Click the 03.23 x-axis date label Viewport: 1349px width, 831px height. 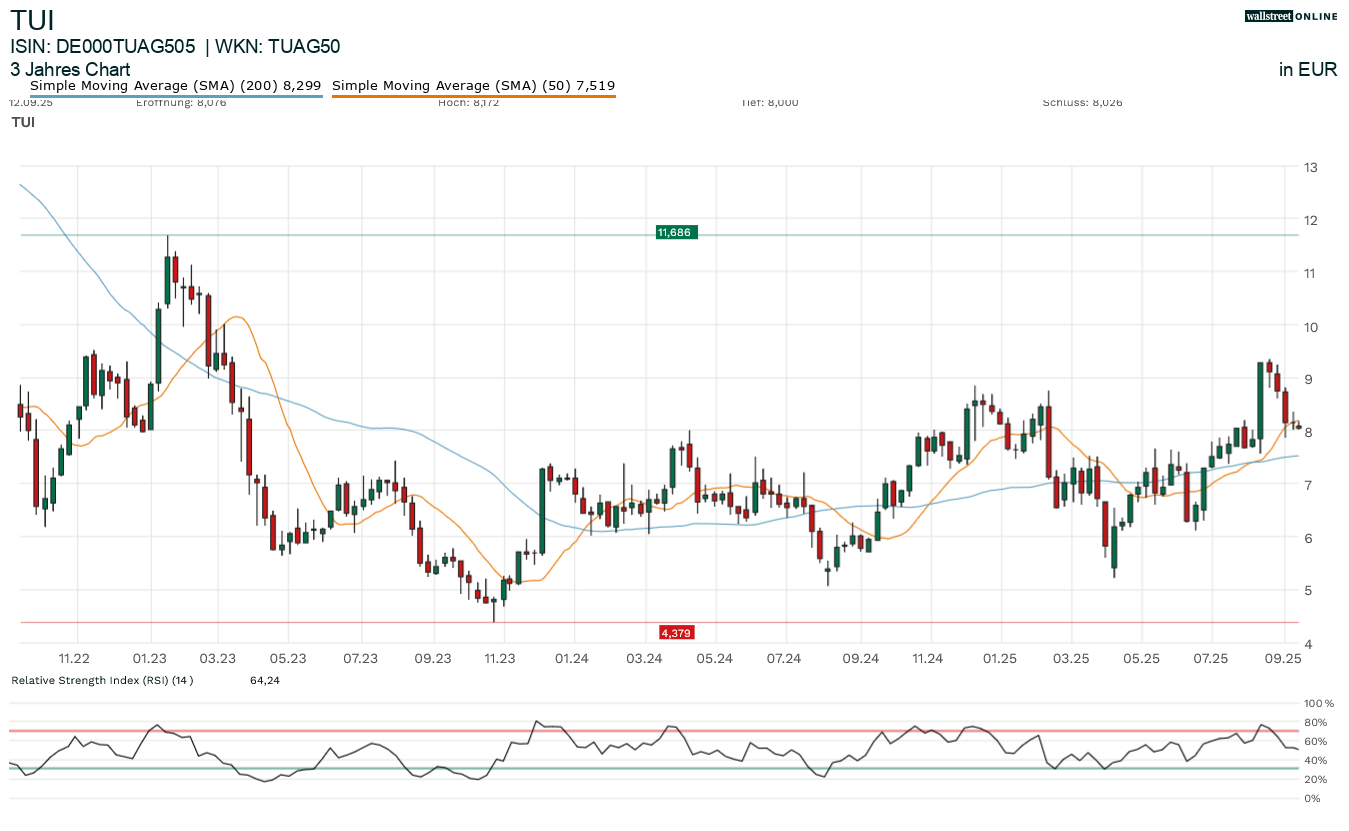[x=217, y=658]
